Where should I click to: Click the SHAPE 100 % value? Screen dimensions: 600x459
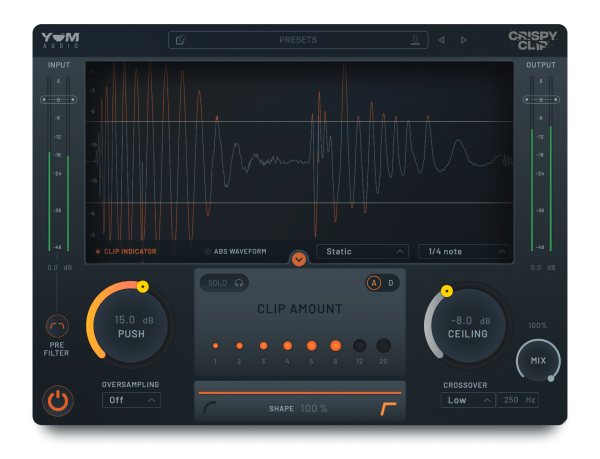coord(314,409)
